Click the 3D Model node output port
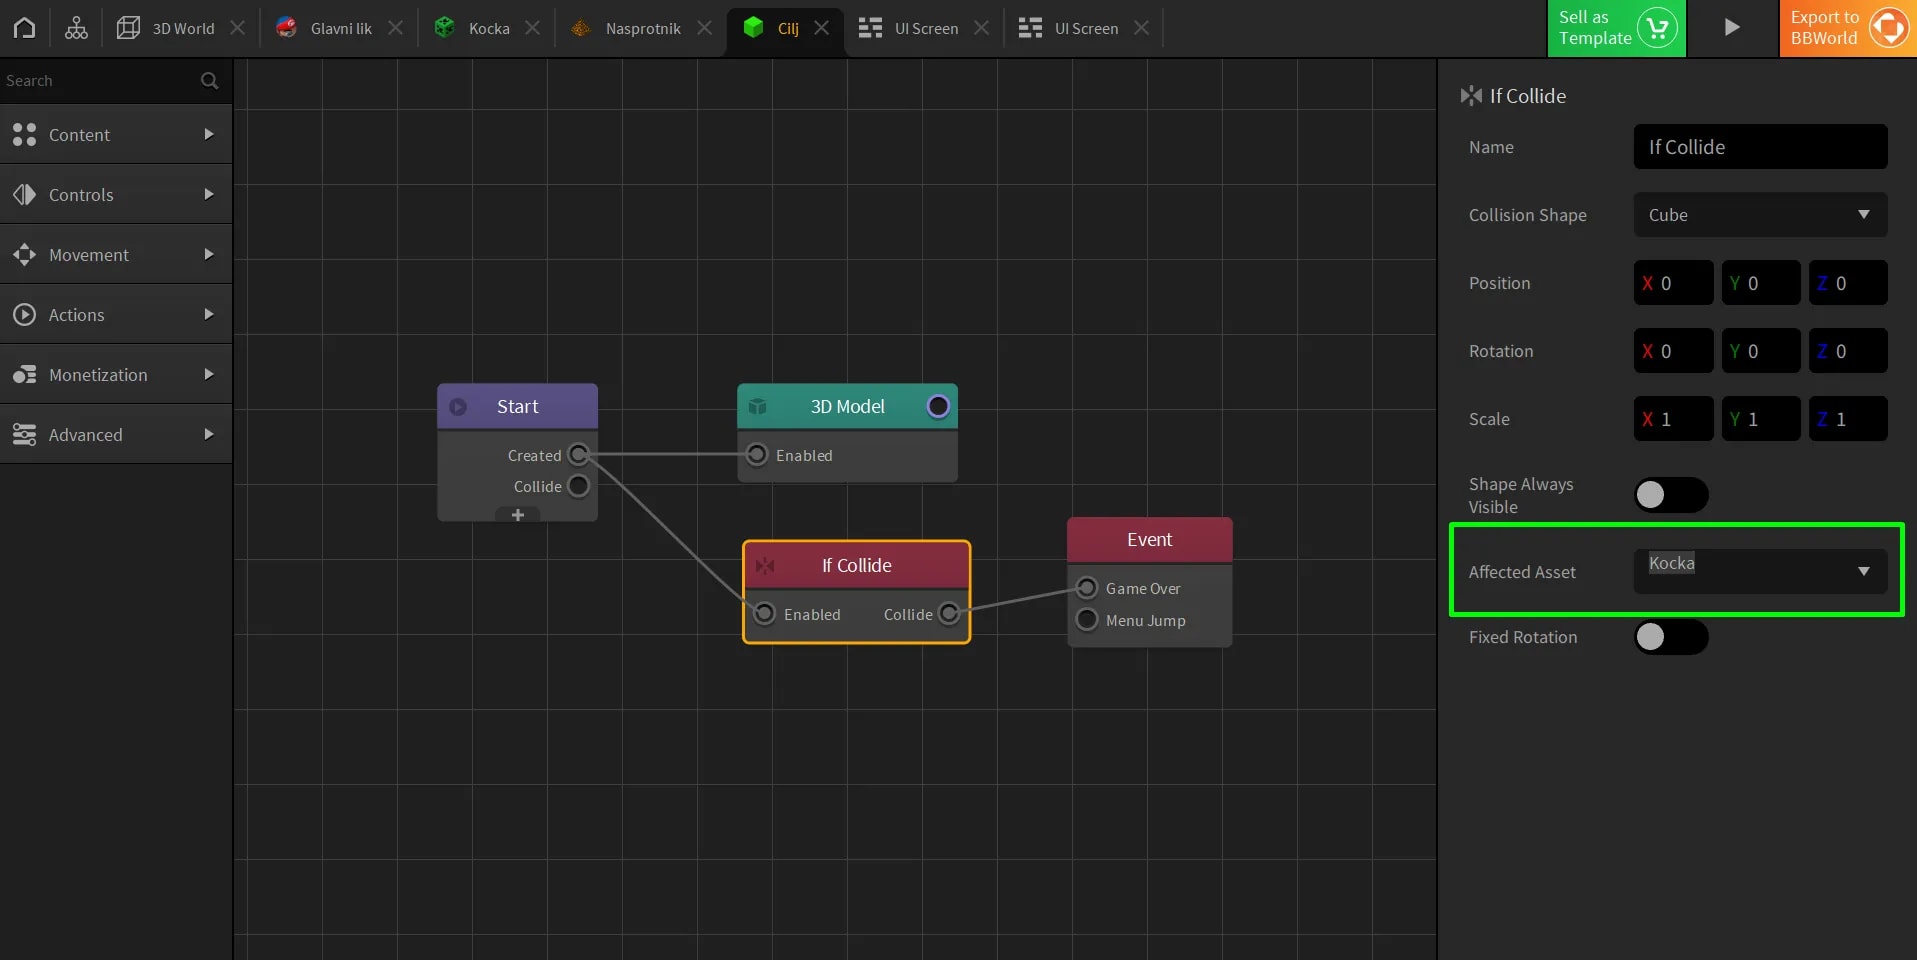 click(x=938, y=407)
